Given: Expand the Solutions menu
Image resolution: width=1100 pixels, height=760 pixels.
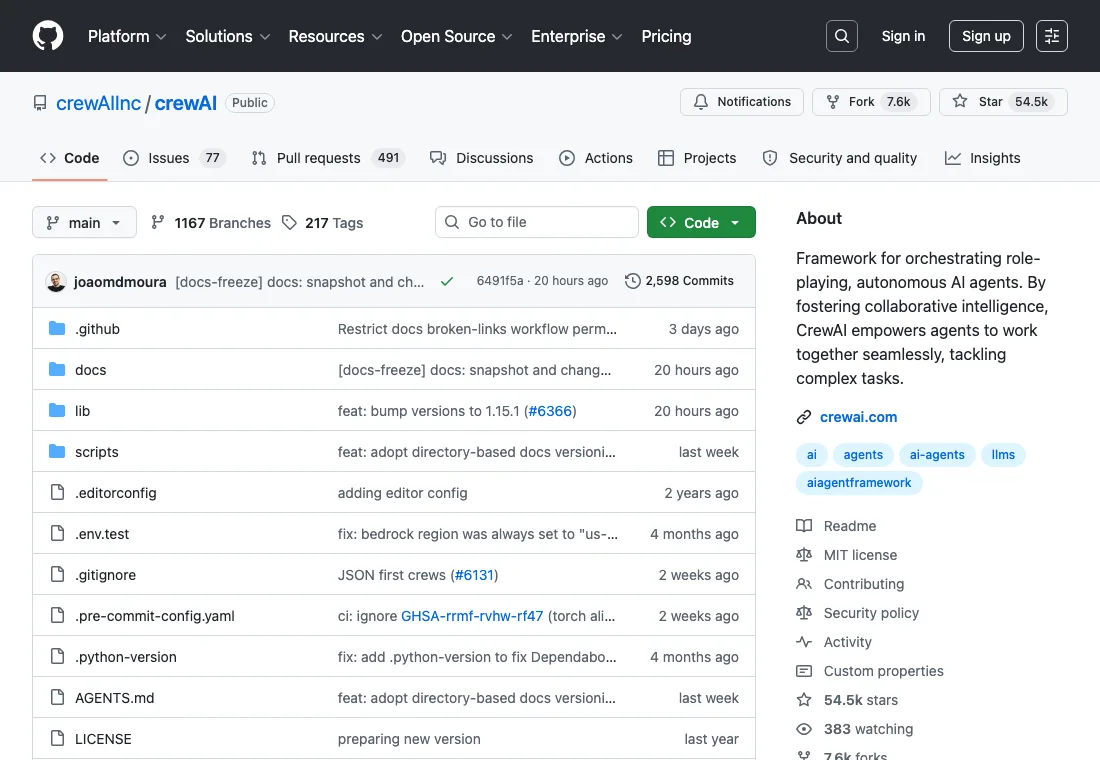Looking at the screenshot, I should [227, 36].
